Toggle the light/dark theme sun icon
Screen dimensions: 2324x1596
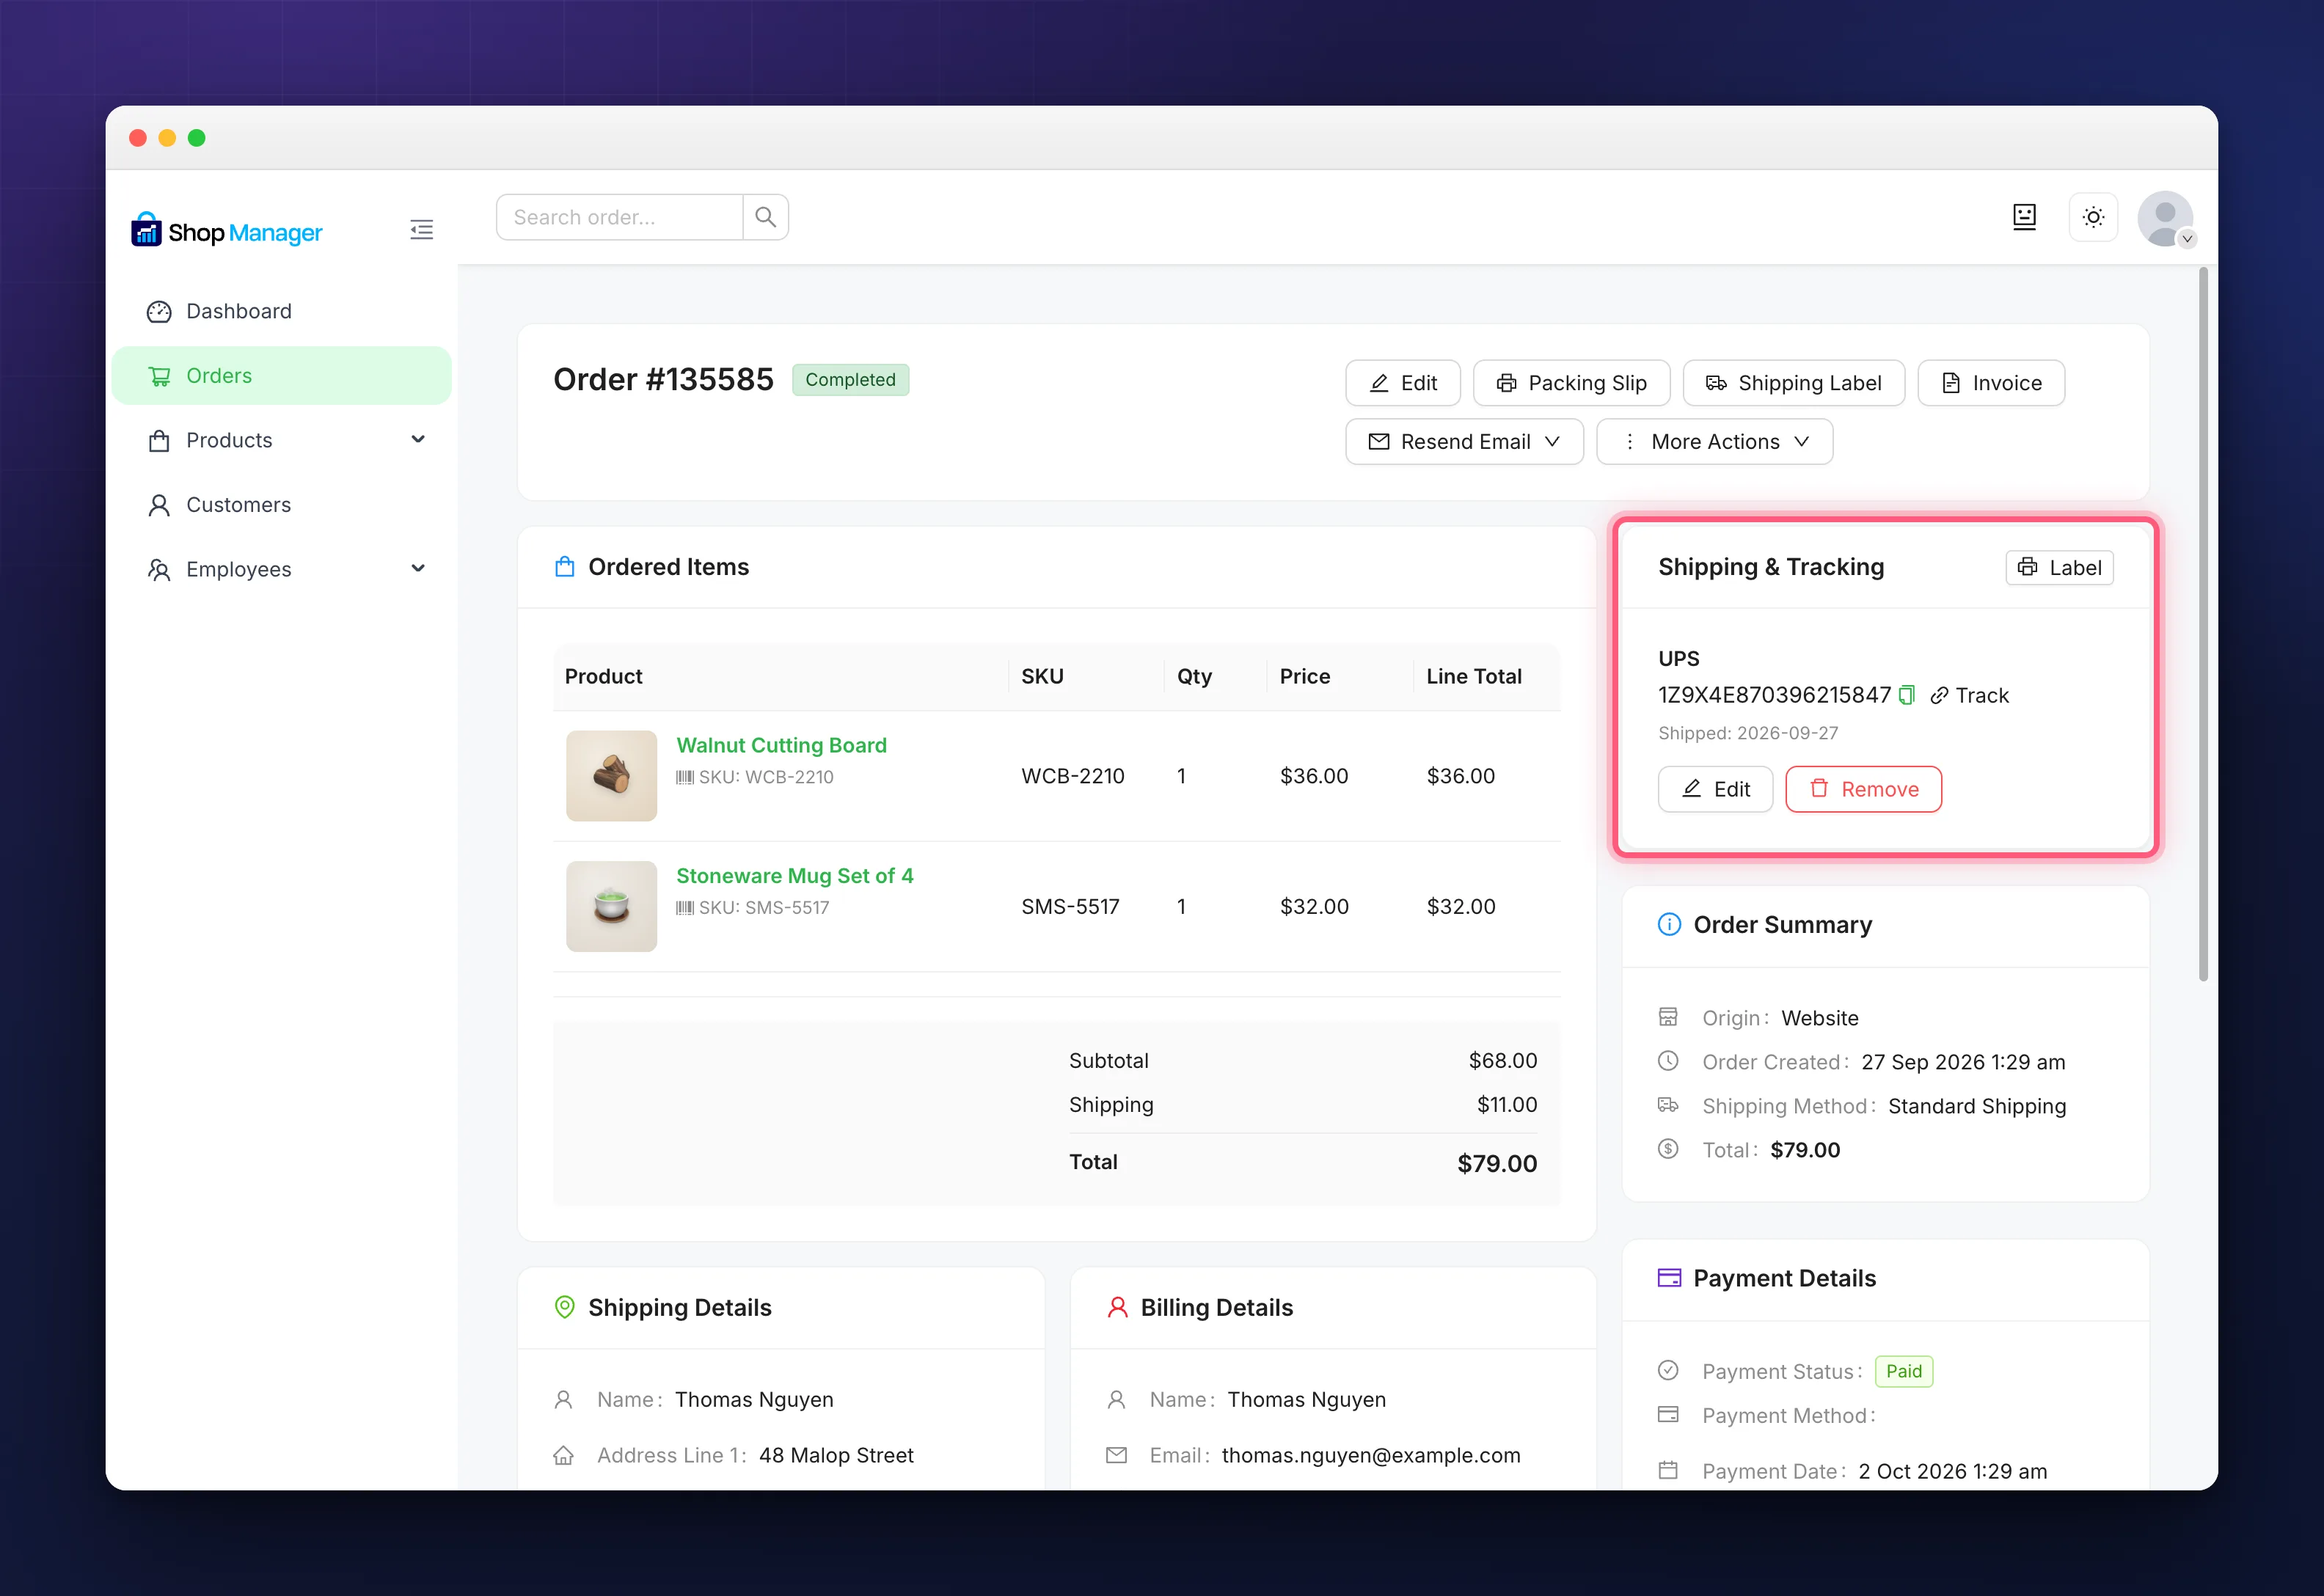(x=2093, y=217)
